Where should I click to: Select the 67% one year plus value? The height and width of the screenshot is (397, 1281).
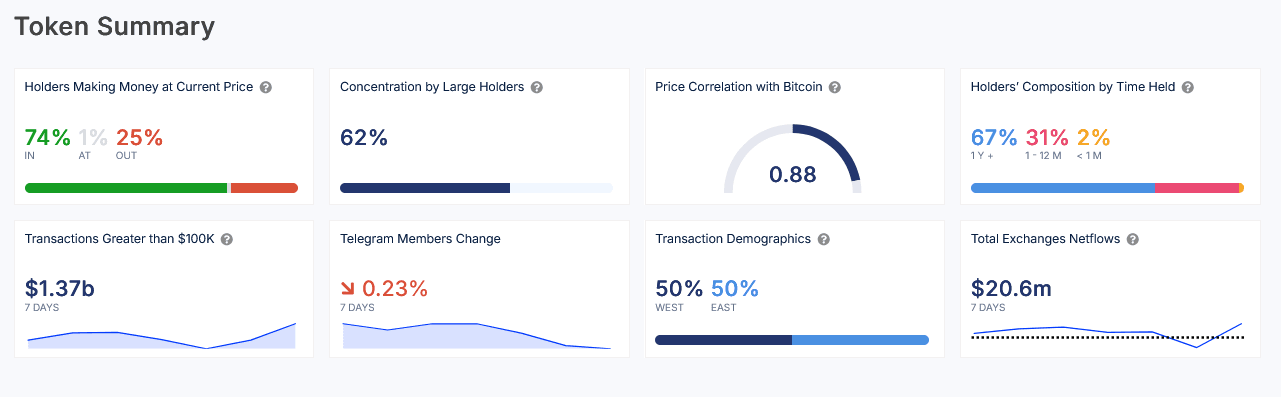[994, 137]
